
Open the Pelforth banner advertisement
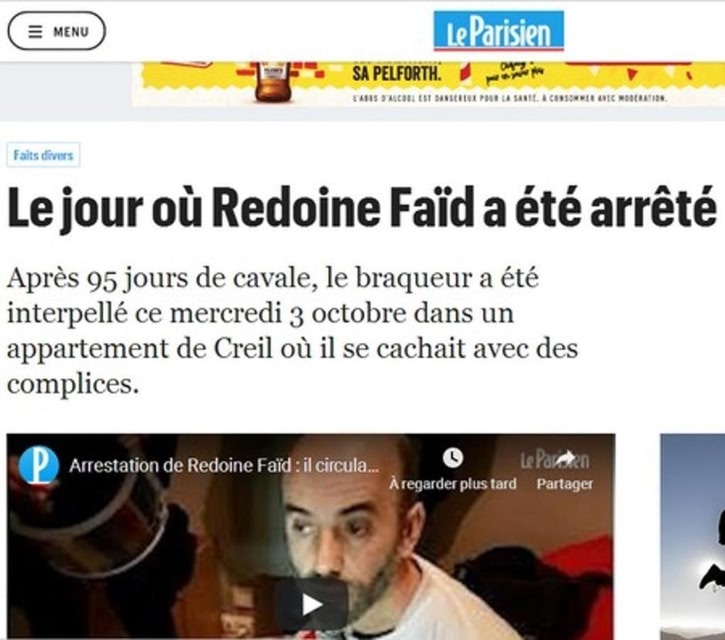(x=428, y=84)
